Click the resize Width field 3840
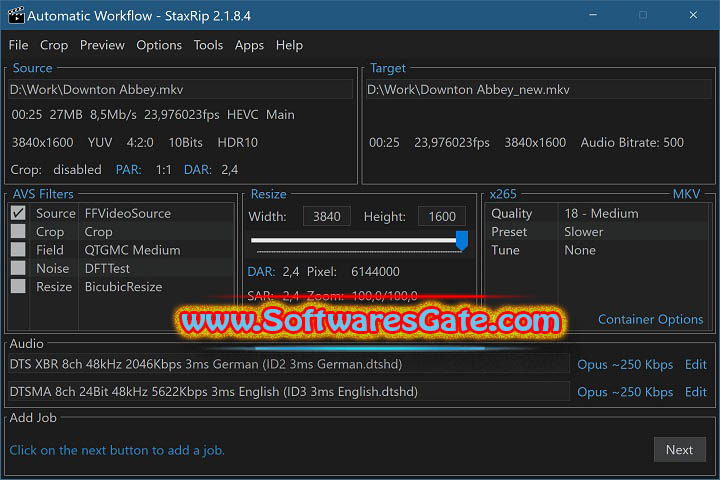 326,216
